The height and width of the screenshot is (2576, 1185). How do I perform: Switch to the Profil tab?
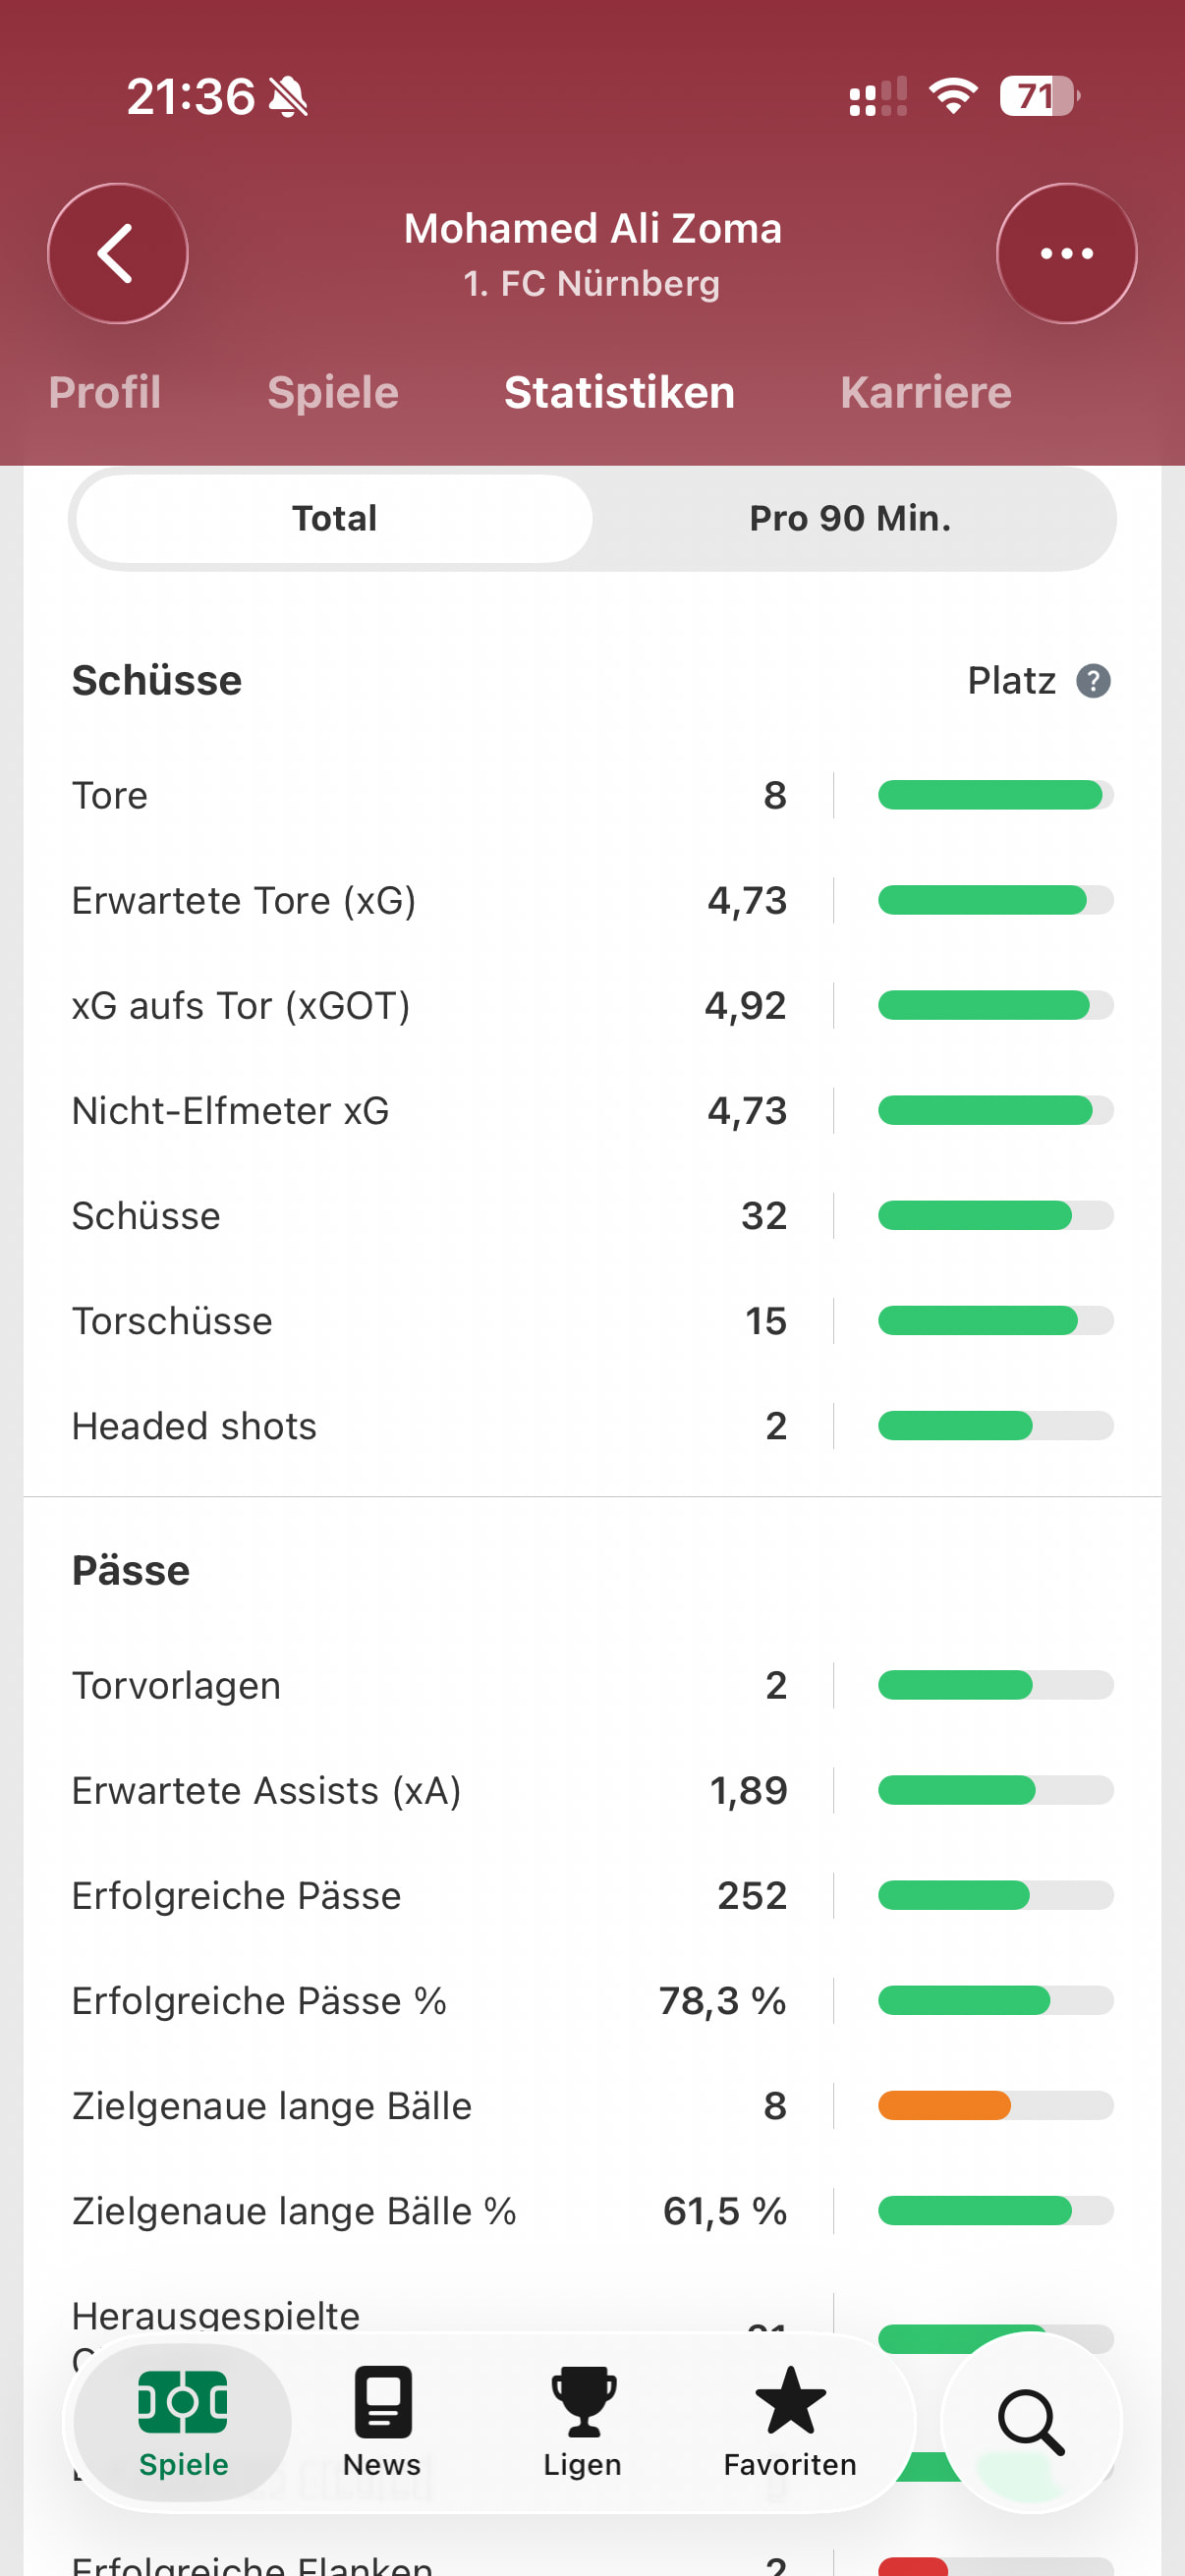pos(105,392)
